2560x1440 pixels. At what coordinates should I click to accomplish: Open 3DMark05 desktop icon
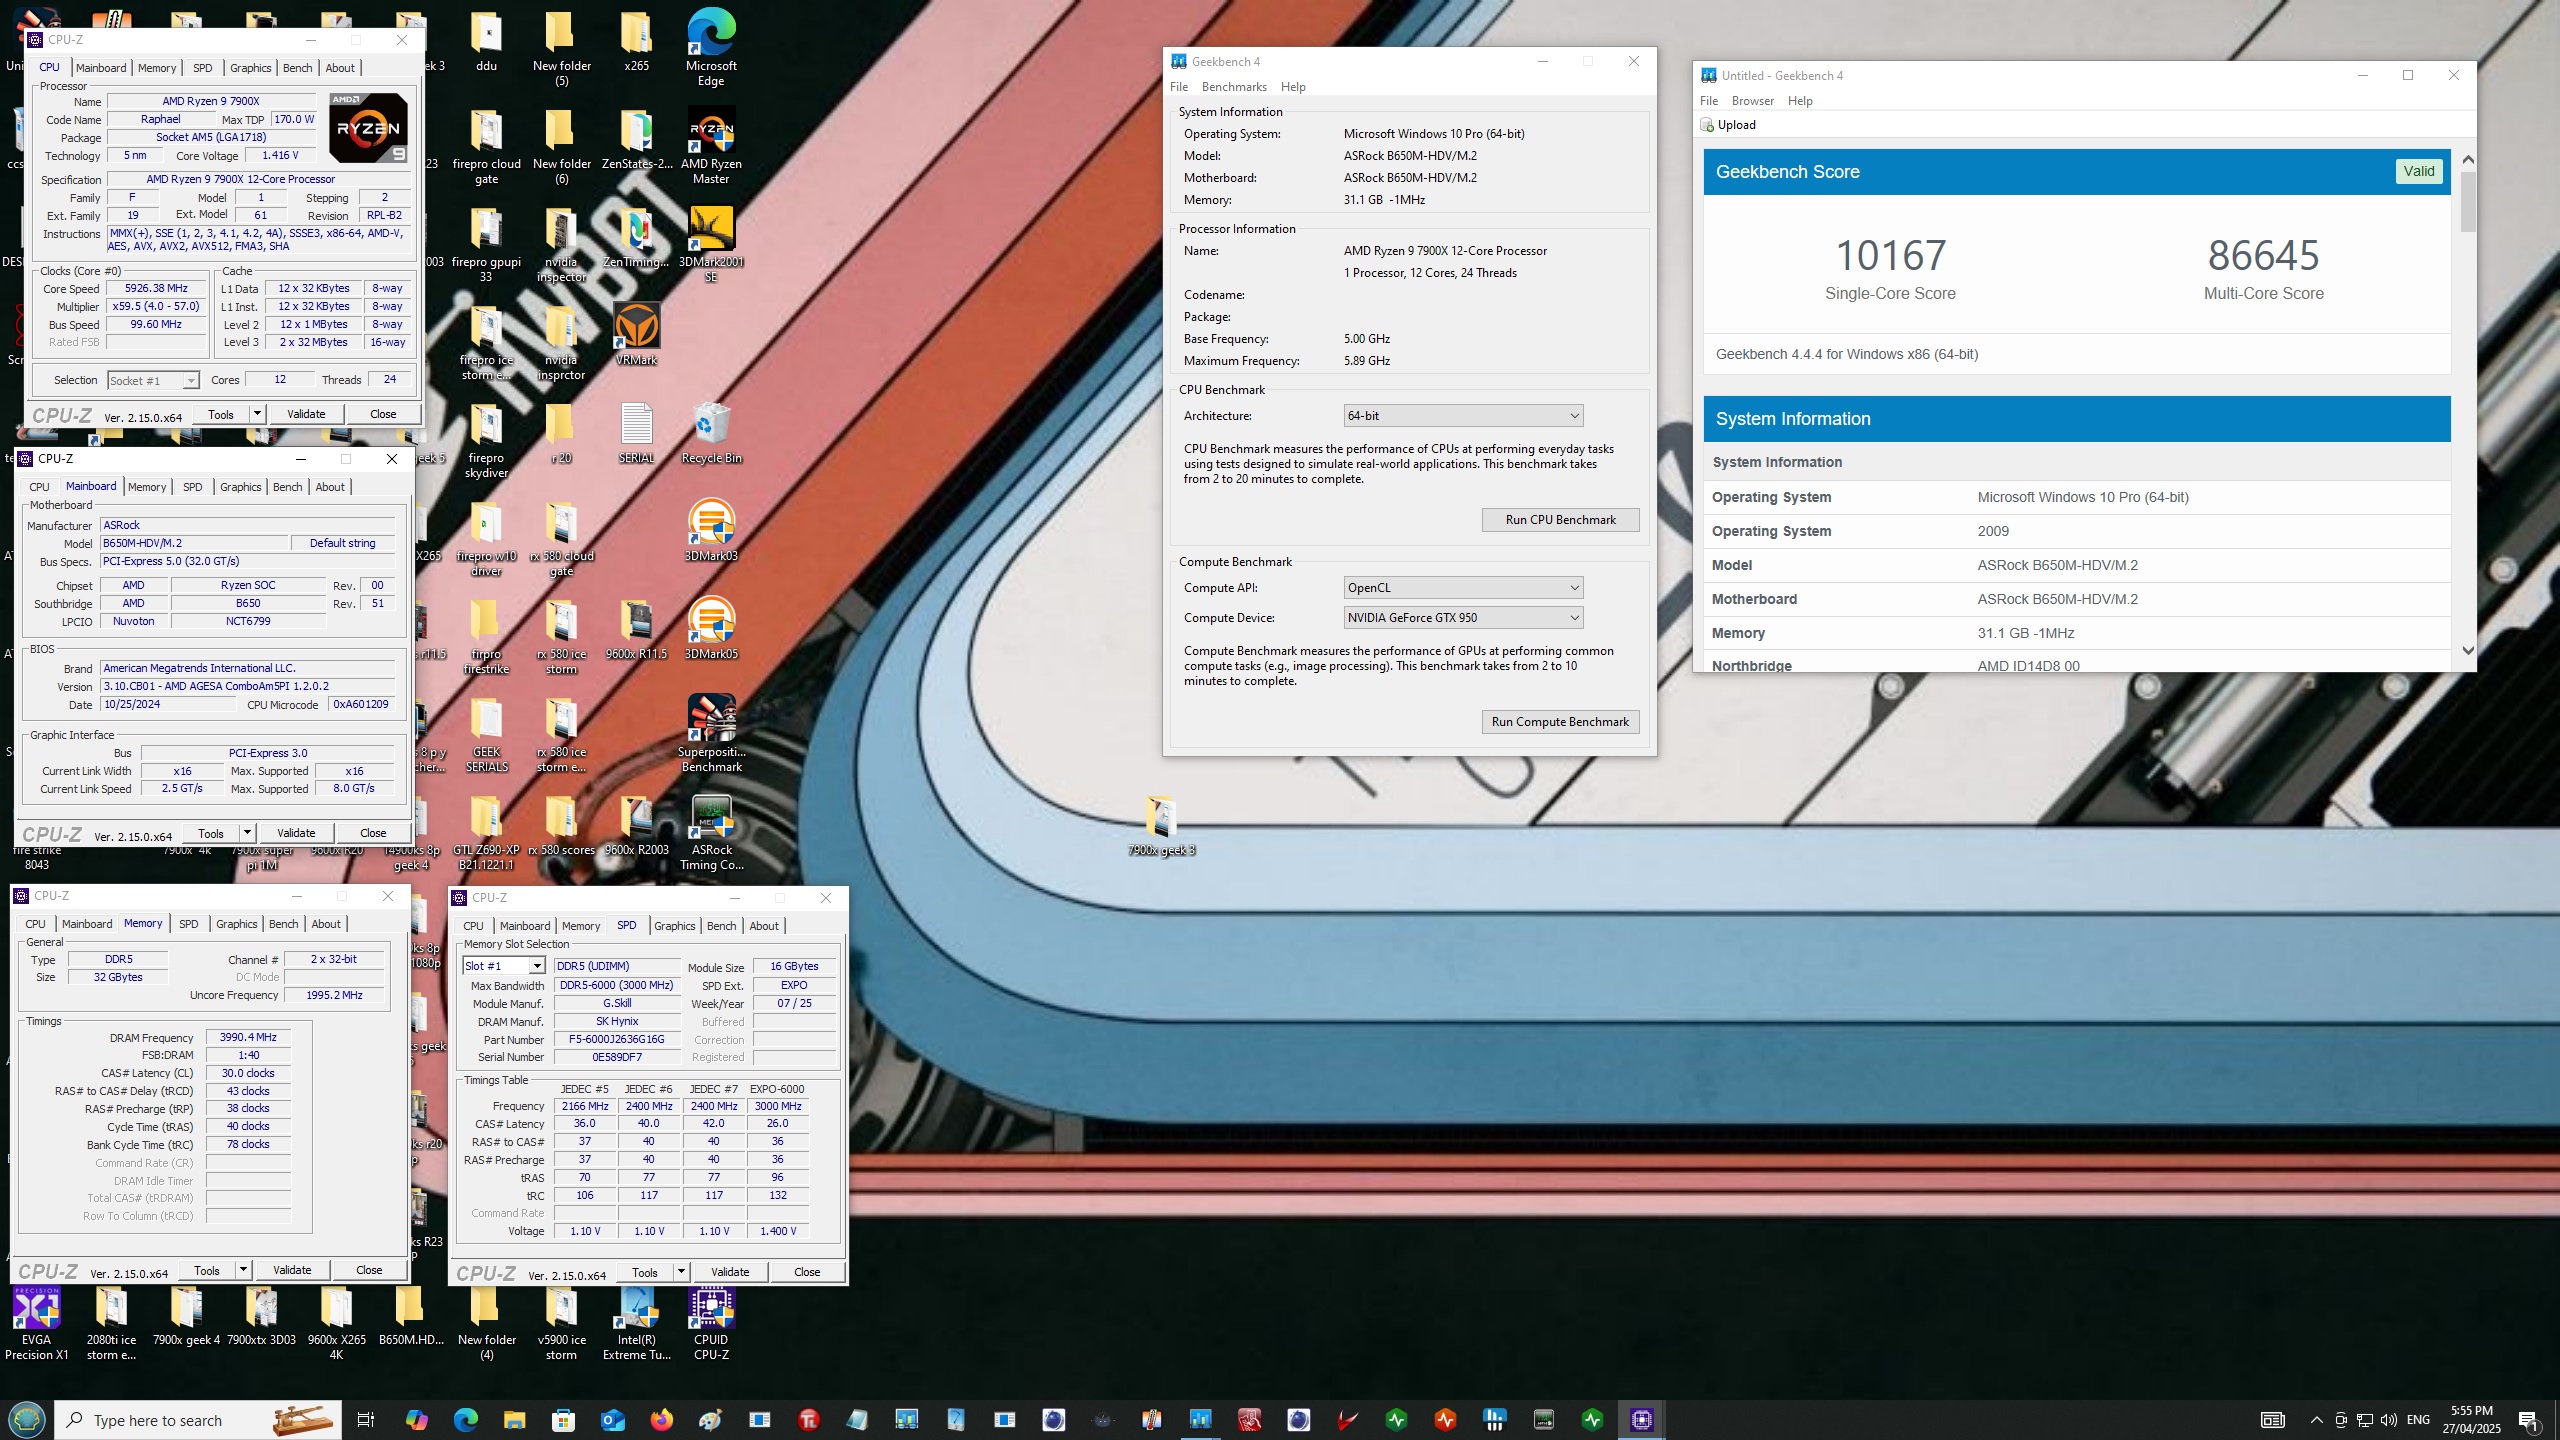(x=711, y=628)
